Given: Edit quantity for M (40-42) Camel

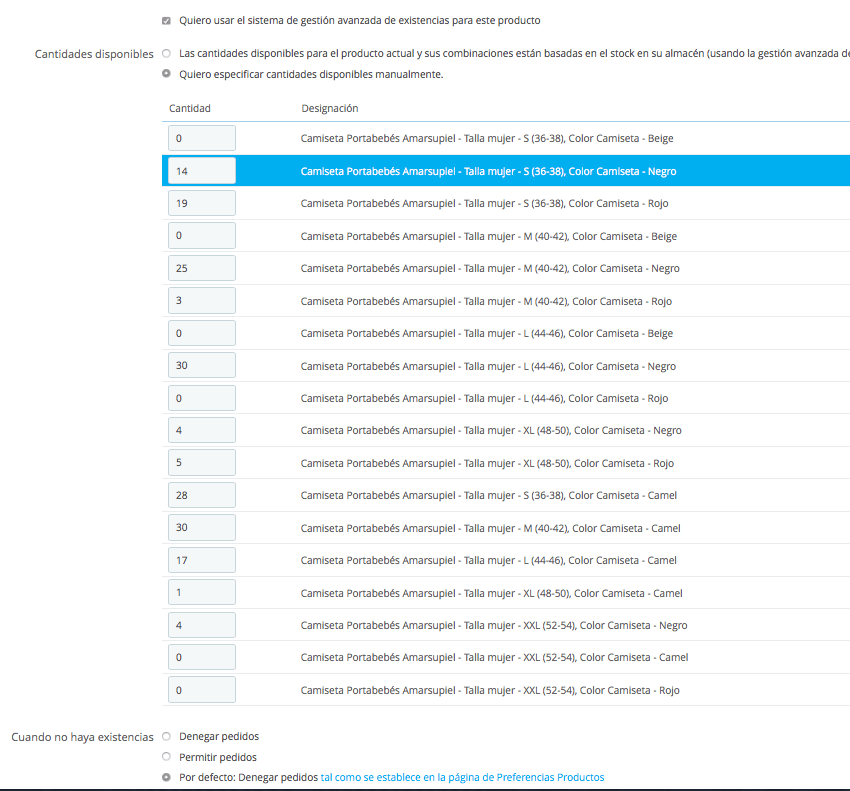Looking at the screenshot, I should click(x=202, y=528).
